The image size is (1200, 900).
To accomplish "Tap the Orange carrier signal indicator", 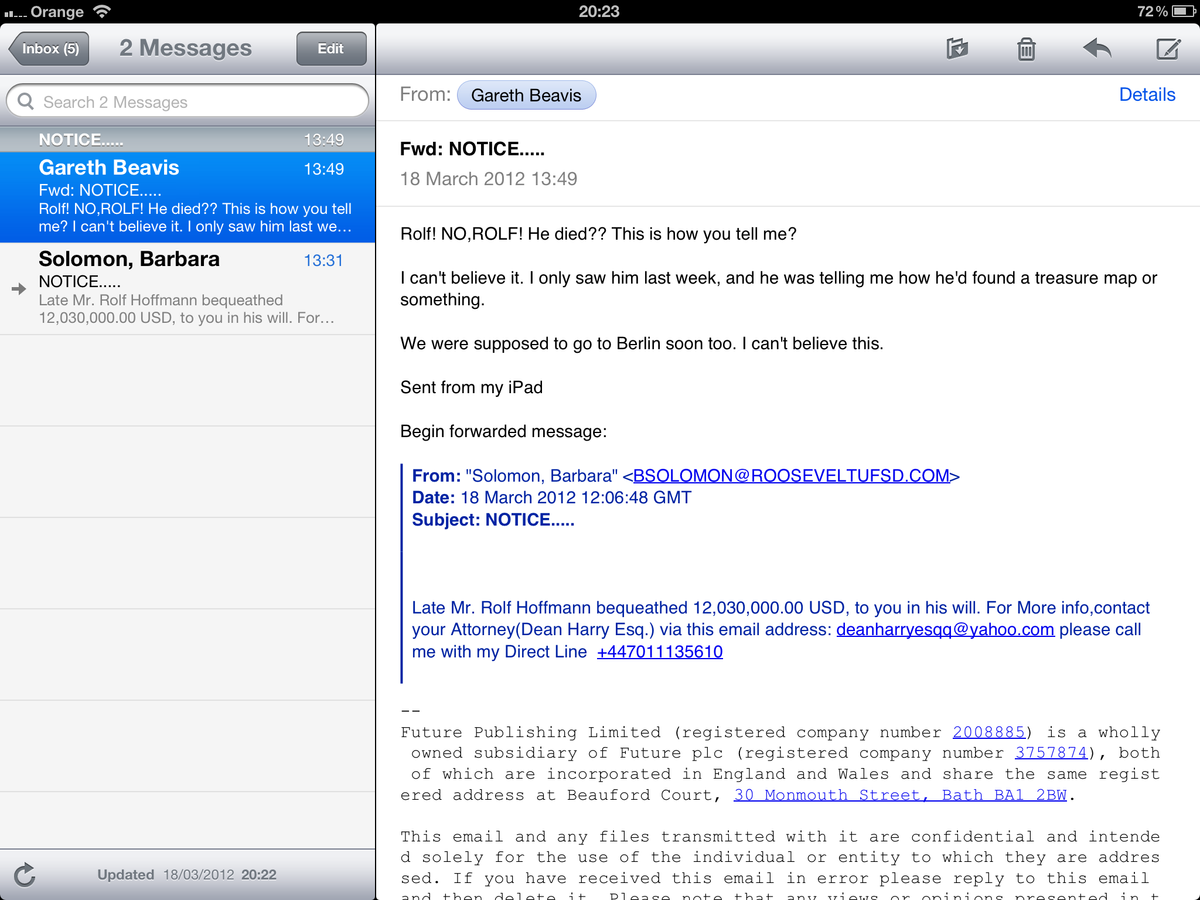I will pos(14,12).
